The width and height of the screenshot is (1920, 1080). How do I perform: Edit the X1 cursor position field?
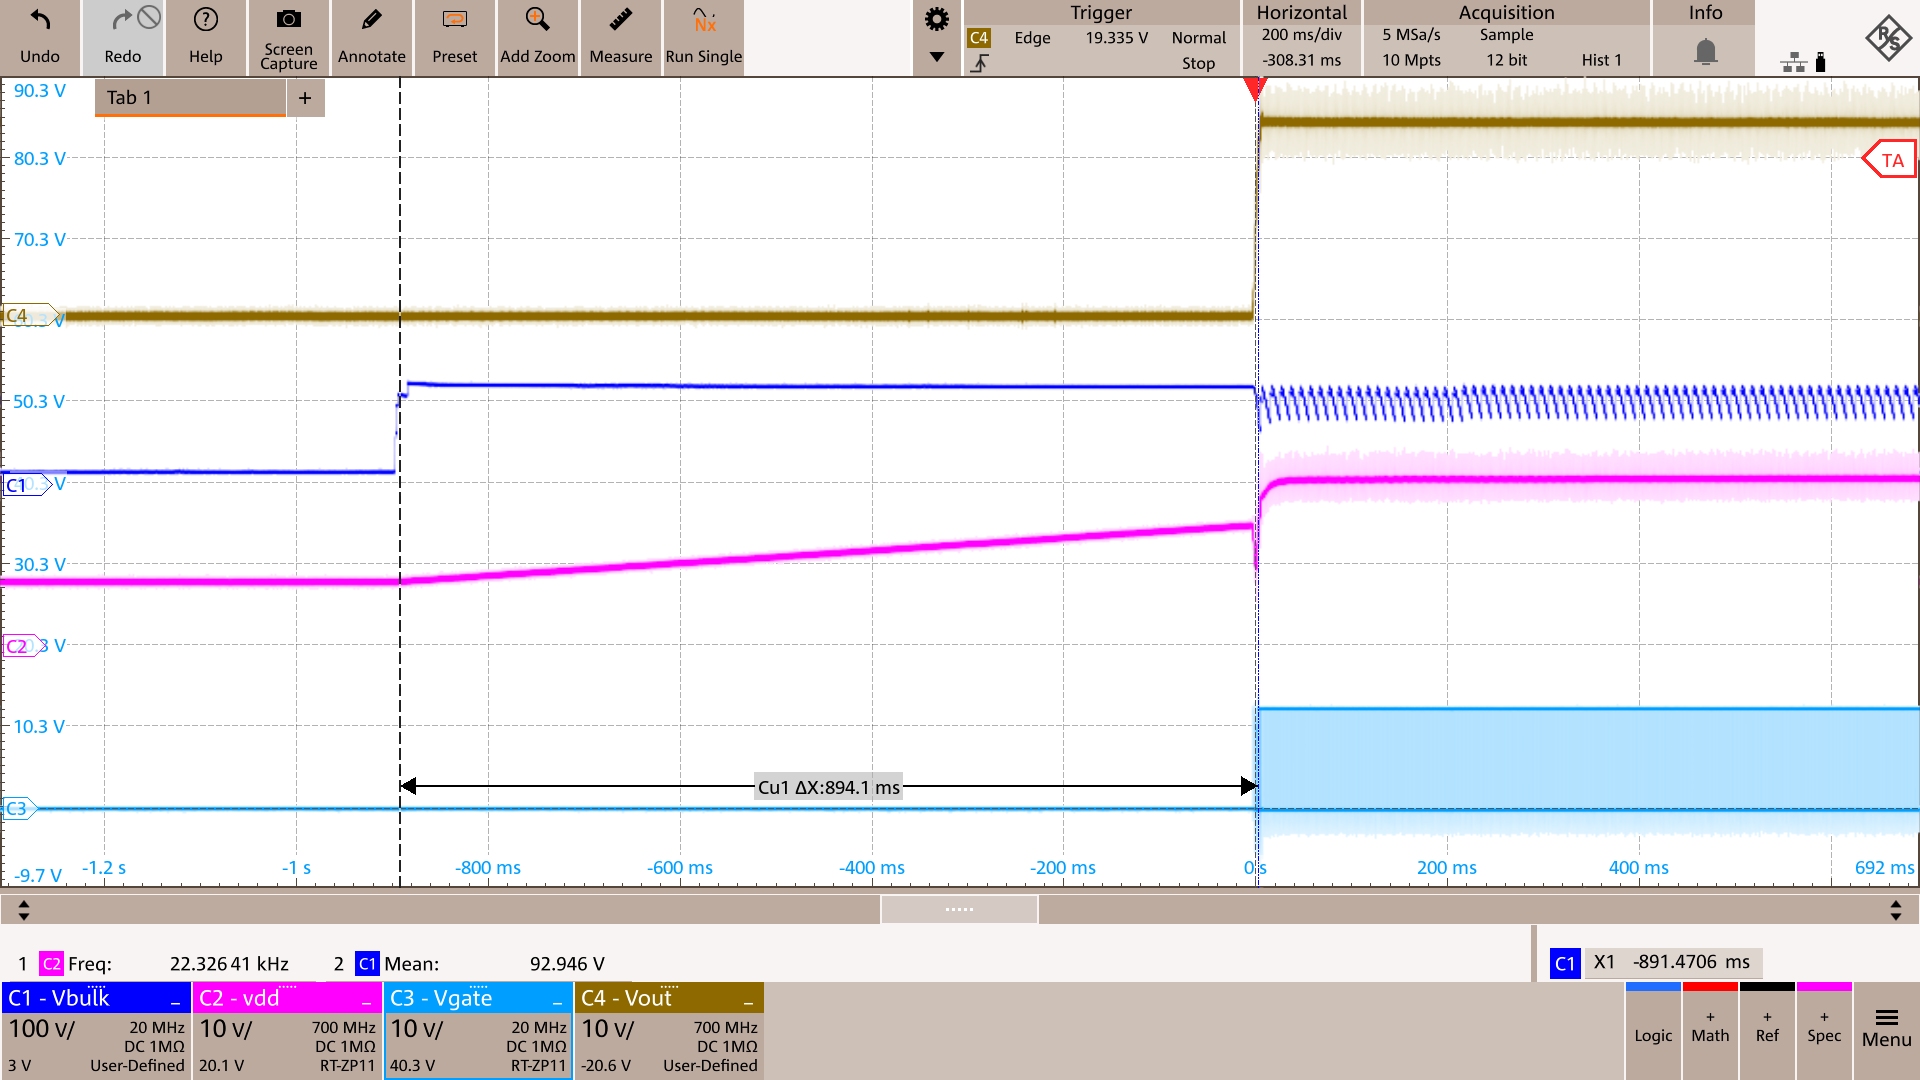tap(1674, 962)
